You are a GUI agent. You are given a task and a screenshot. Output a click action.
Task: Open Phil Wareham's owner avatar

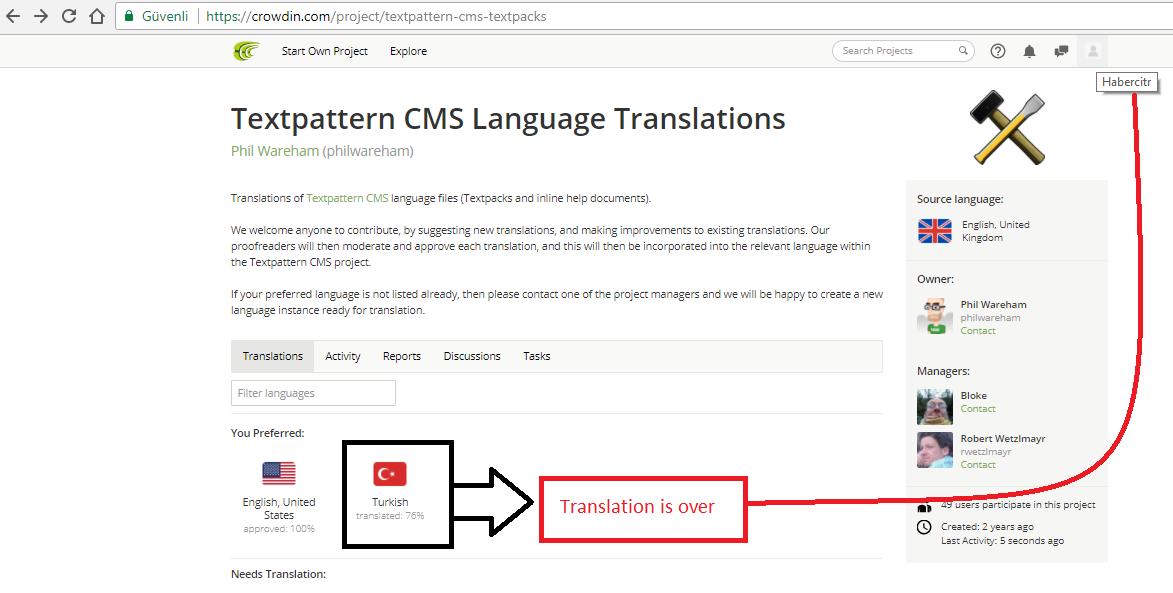(934, 316)
